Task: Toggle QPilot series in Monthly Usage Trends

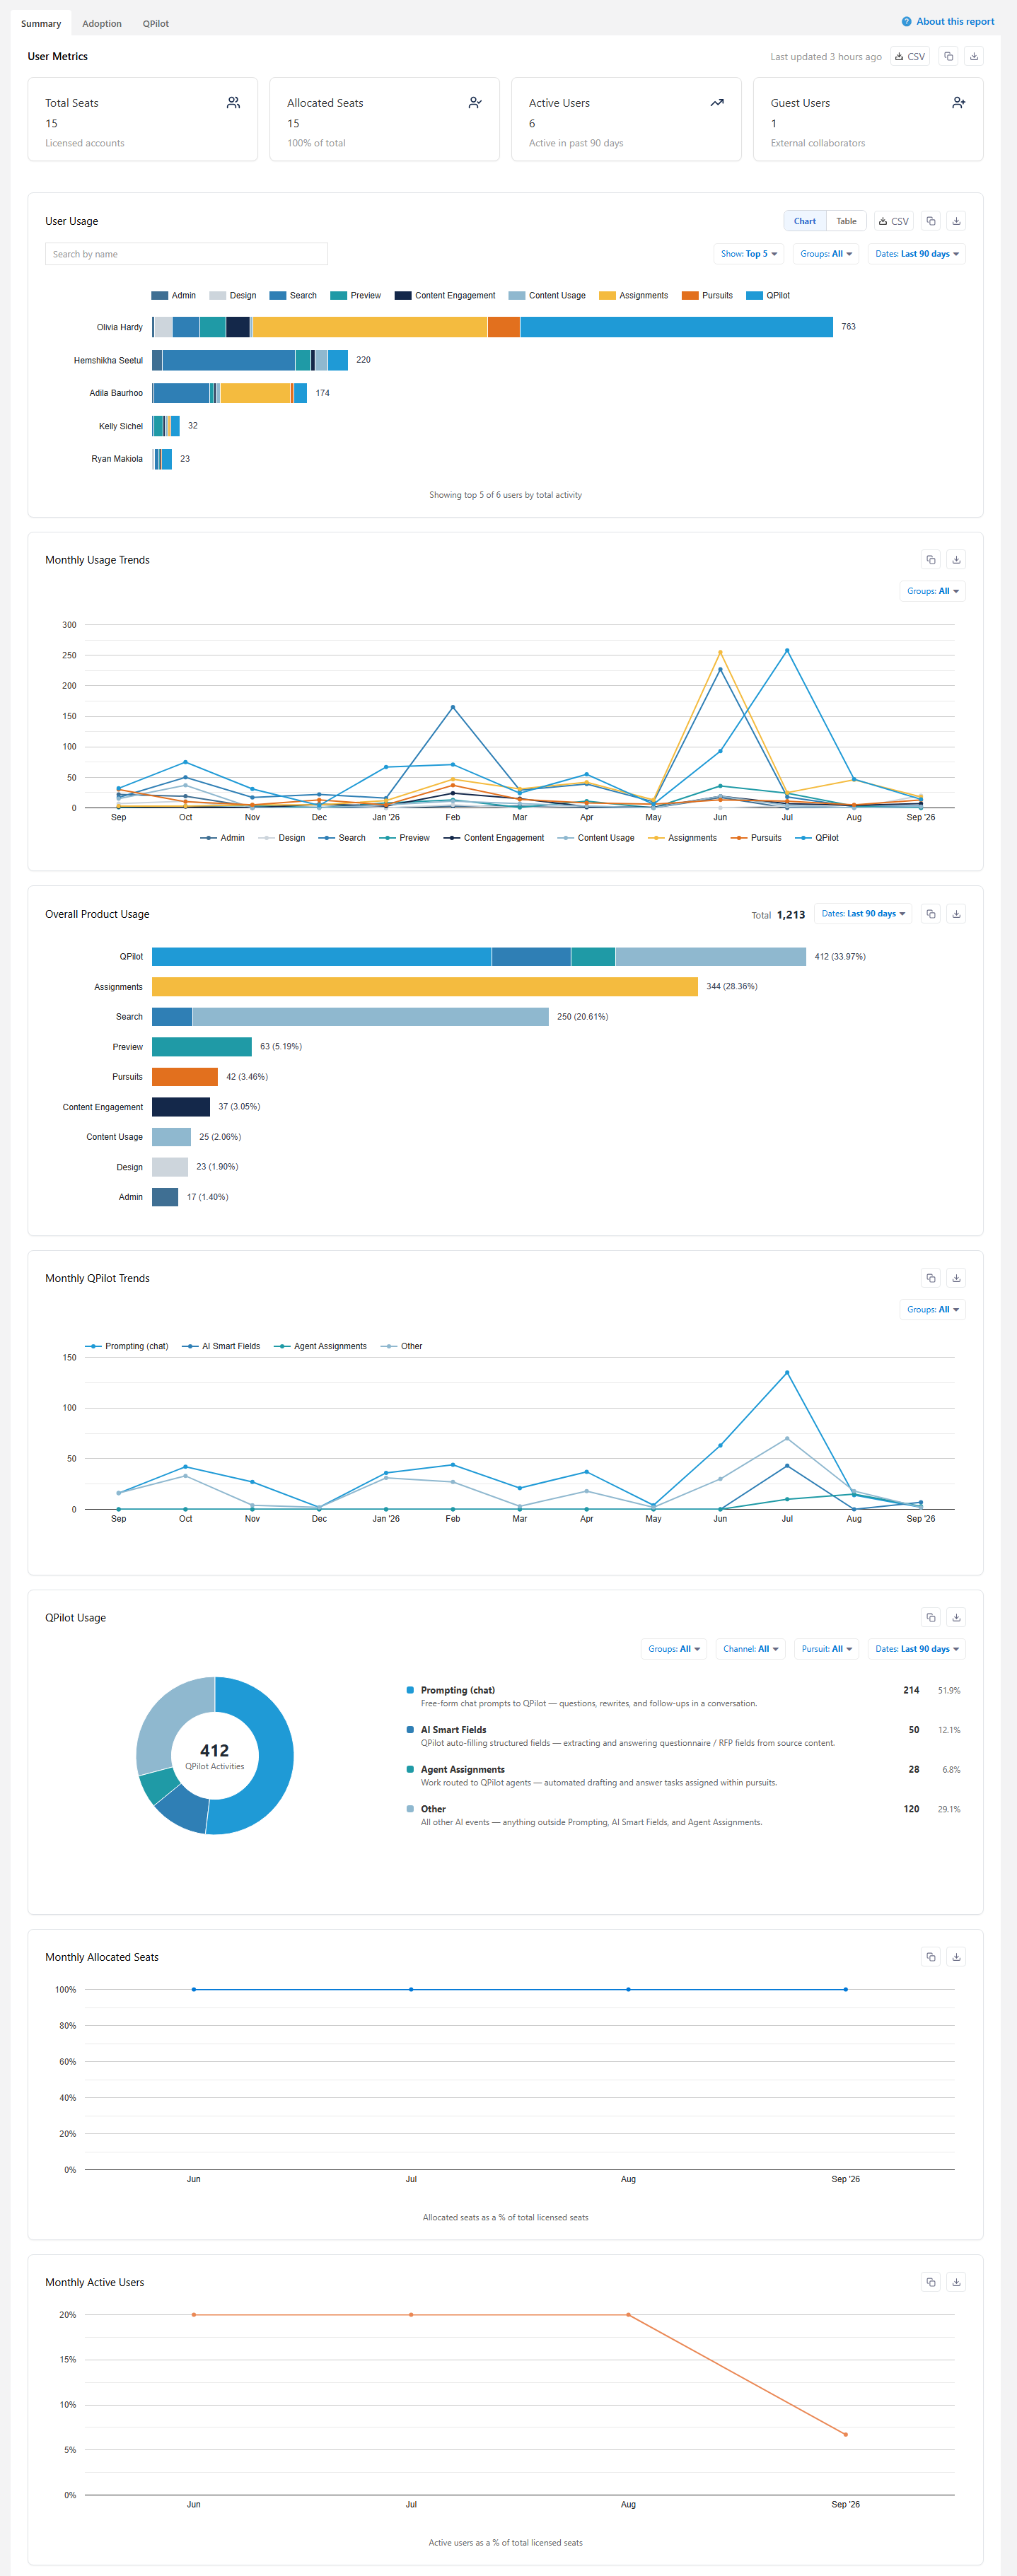Action: [x=817, y=838]
